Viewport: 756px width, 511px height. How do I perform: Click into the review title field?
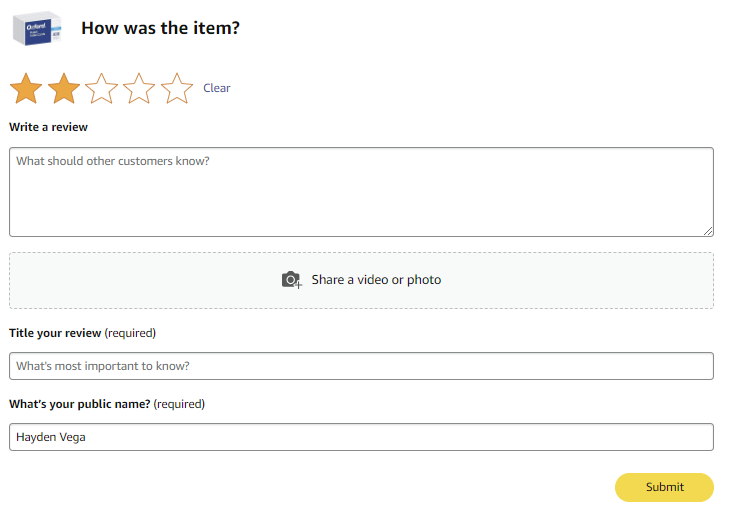coord(361,366)
